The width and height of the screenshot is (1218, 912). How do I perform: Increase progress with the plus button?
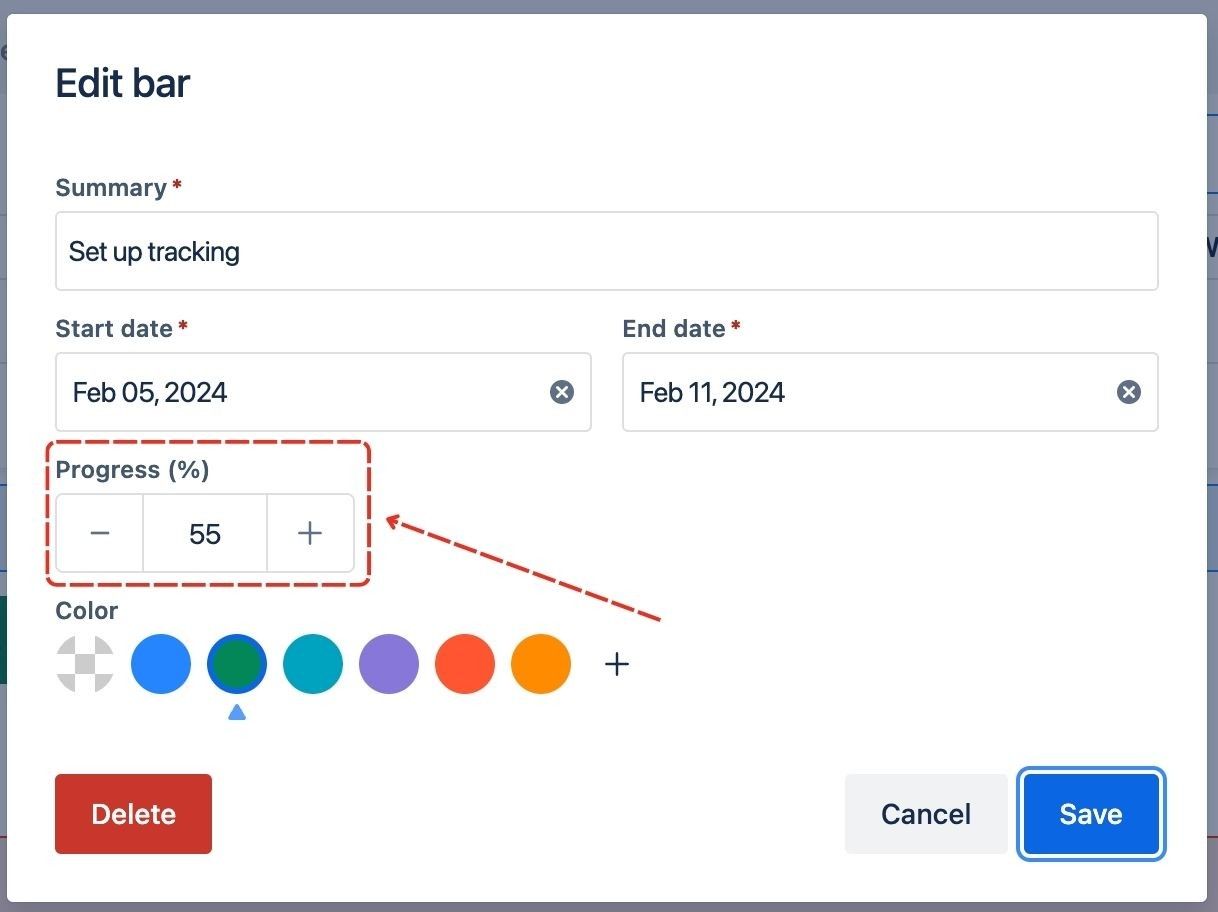coord(310,533)
